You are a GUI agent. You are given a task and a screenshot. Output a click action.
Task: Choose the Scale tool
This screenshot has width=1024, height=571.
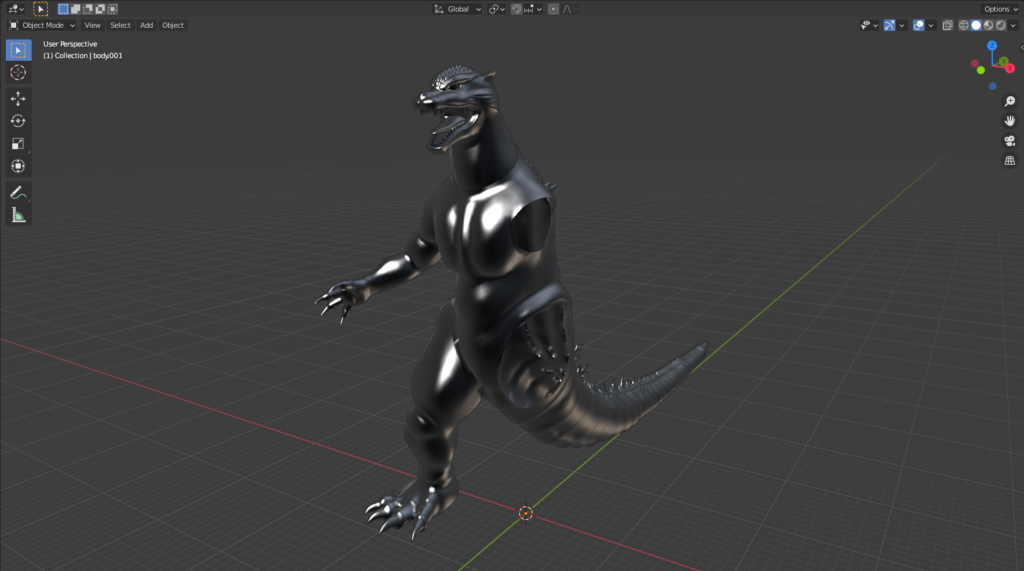pyautogui.click(x=18, y=144)
